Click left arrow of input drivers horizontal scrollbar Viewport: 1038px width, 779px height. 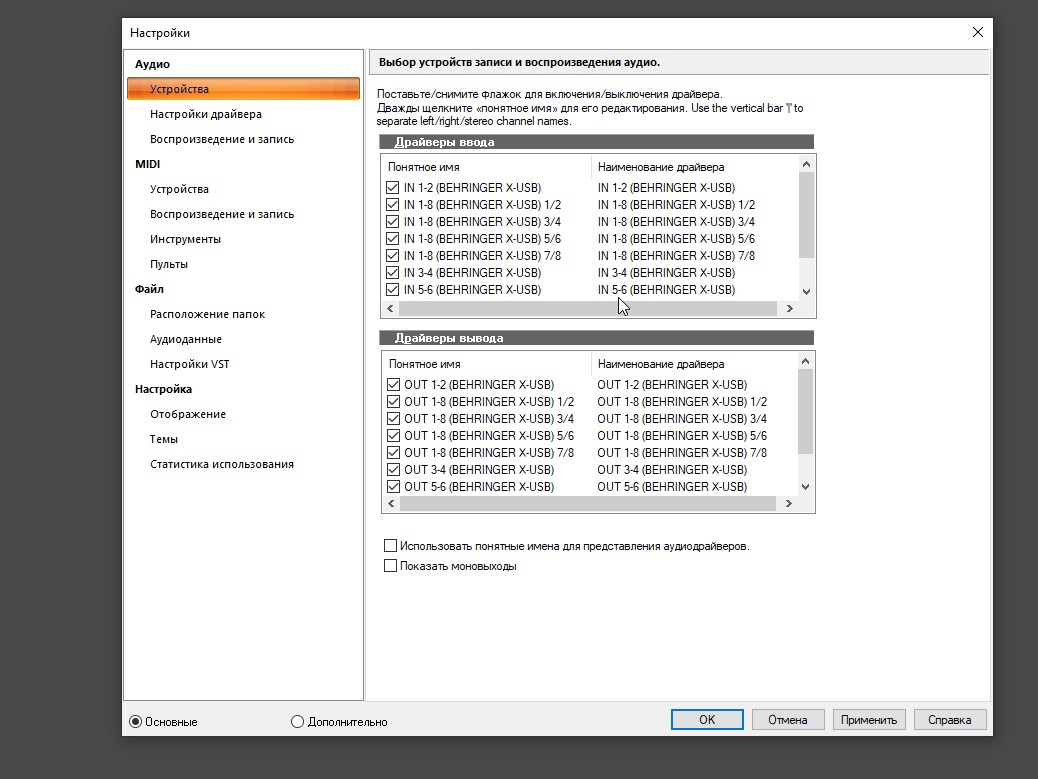point(391,308)
